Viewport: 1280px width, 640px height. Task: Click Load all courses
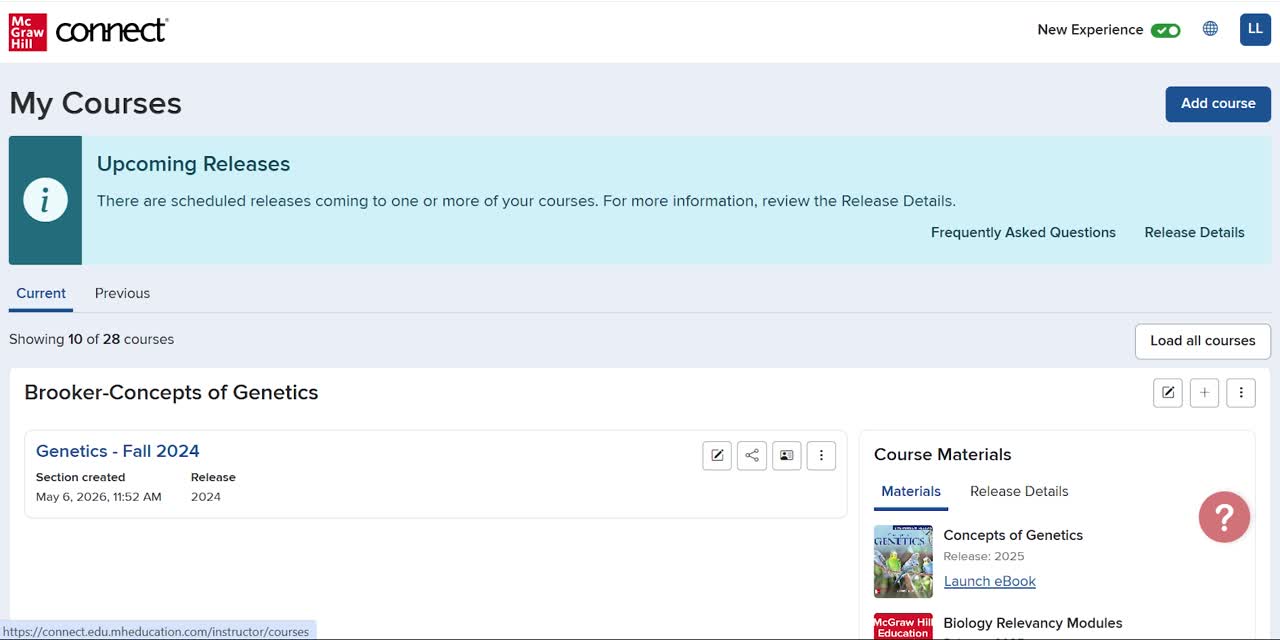pyautogui.click(x=1203, y=340)
